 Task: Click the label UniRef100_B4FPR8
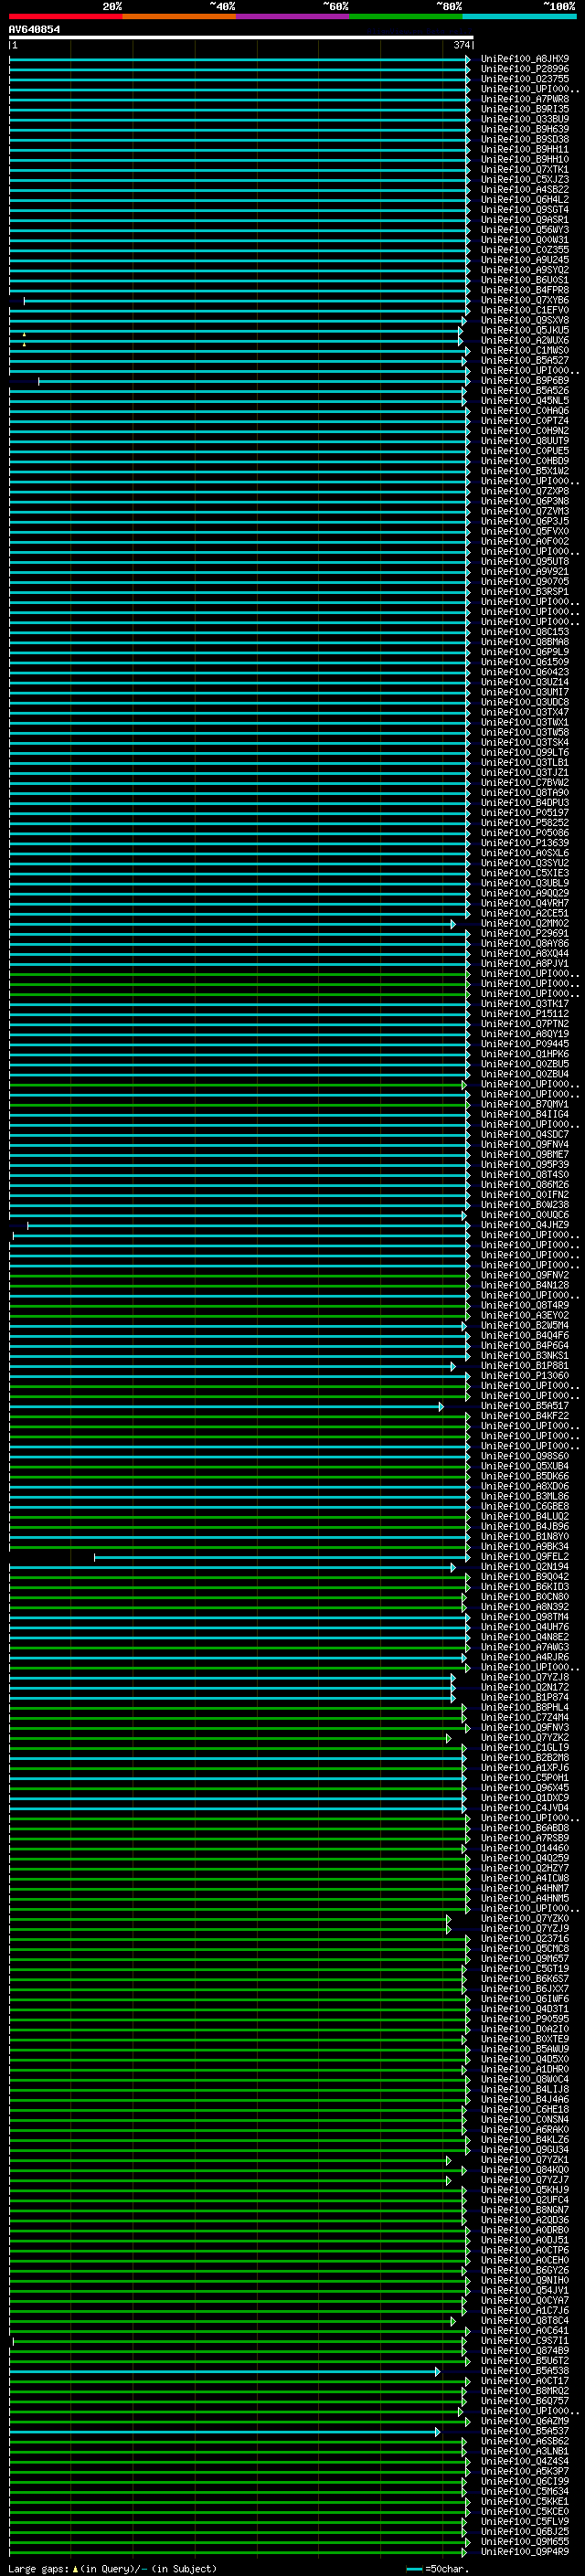(525, 290)
